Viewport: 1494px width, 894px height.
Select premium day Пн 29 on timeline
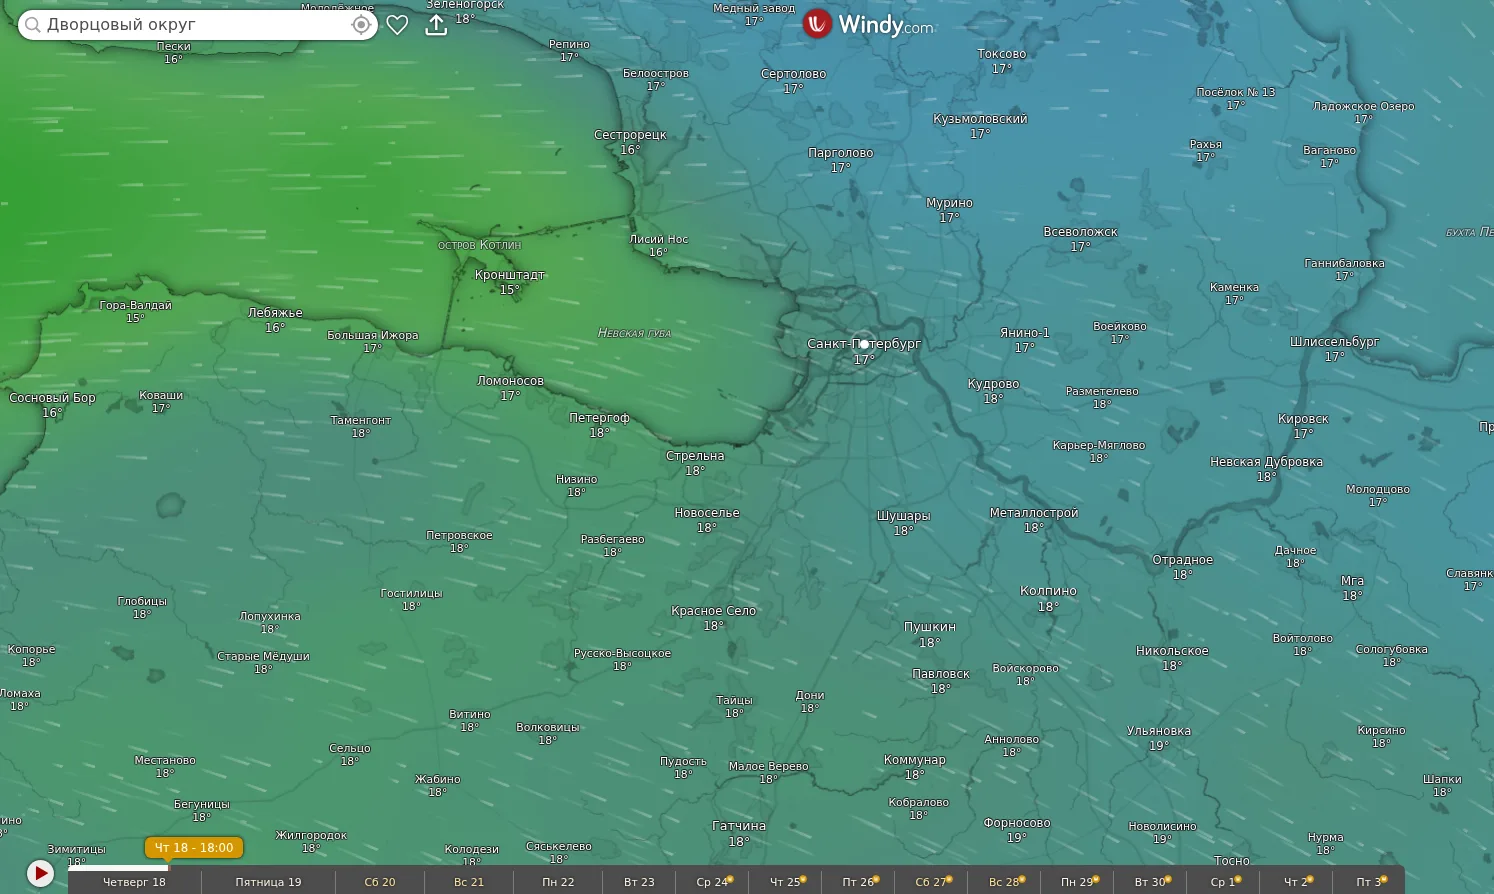[1078, 882]
